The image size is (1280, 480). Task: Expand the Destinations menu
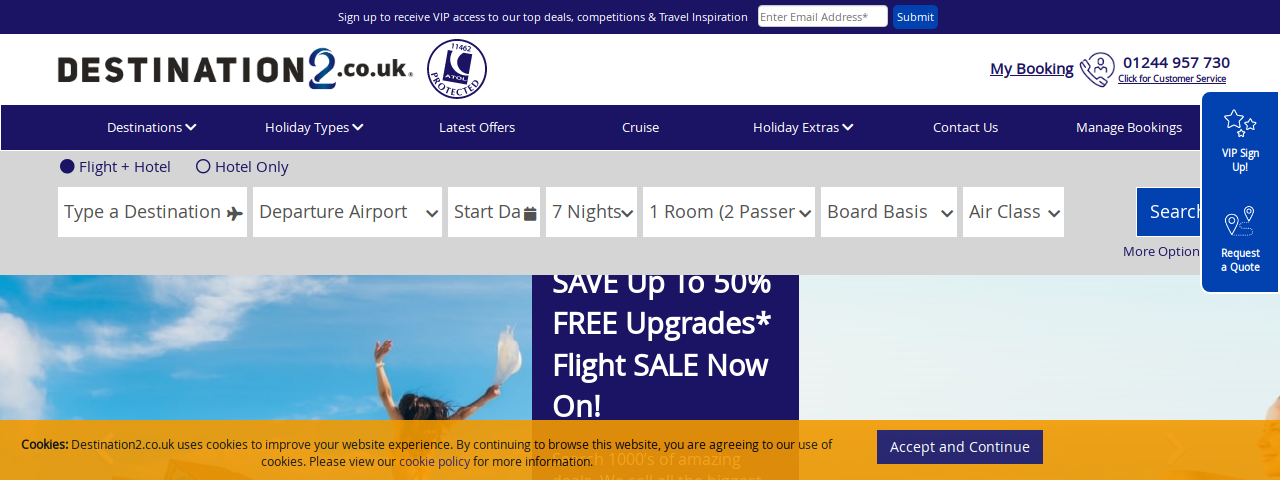tap(152, 127)
